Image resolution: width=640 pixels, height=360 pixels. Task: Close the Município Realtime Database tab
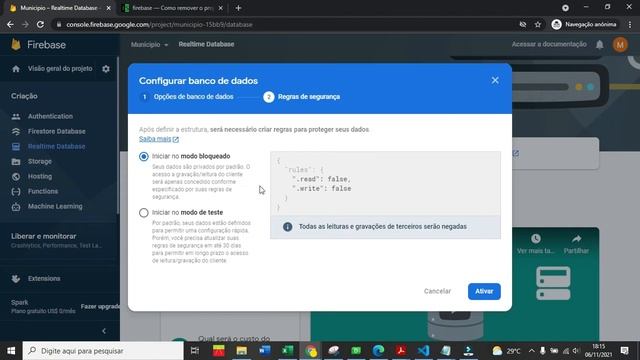(x=109, y=8)
